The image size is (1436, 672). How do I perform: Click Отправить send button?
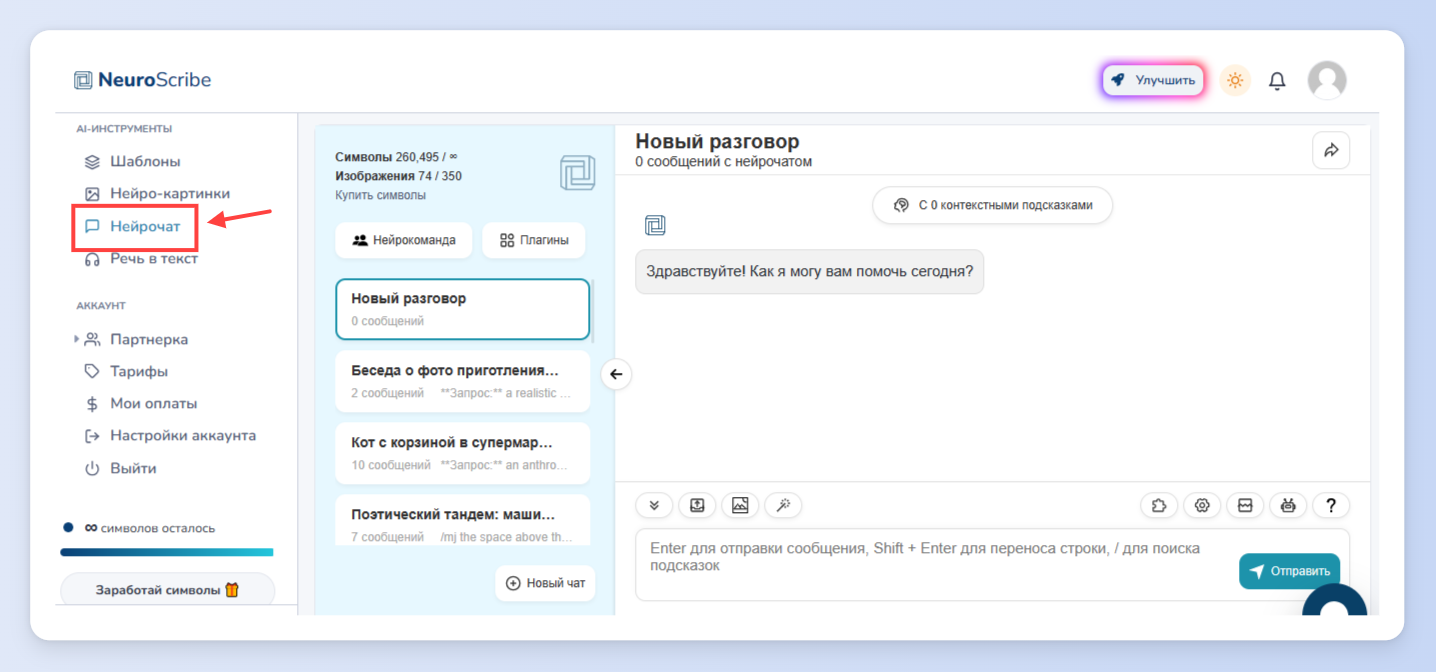pyautogui.click(x=1289, y=571)
